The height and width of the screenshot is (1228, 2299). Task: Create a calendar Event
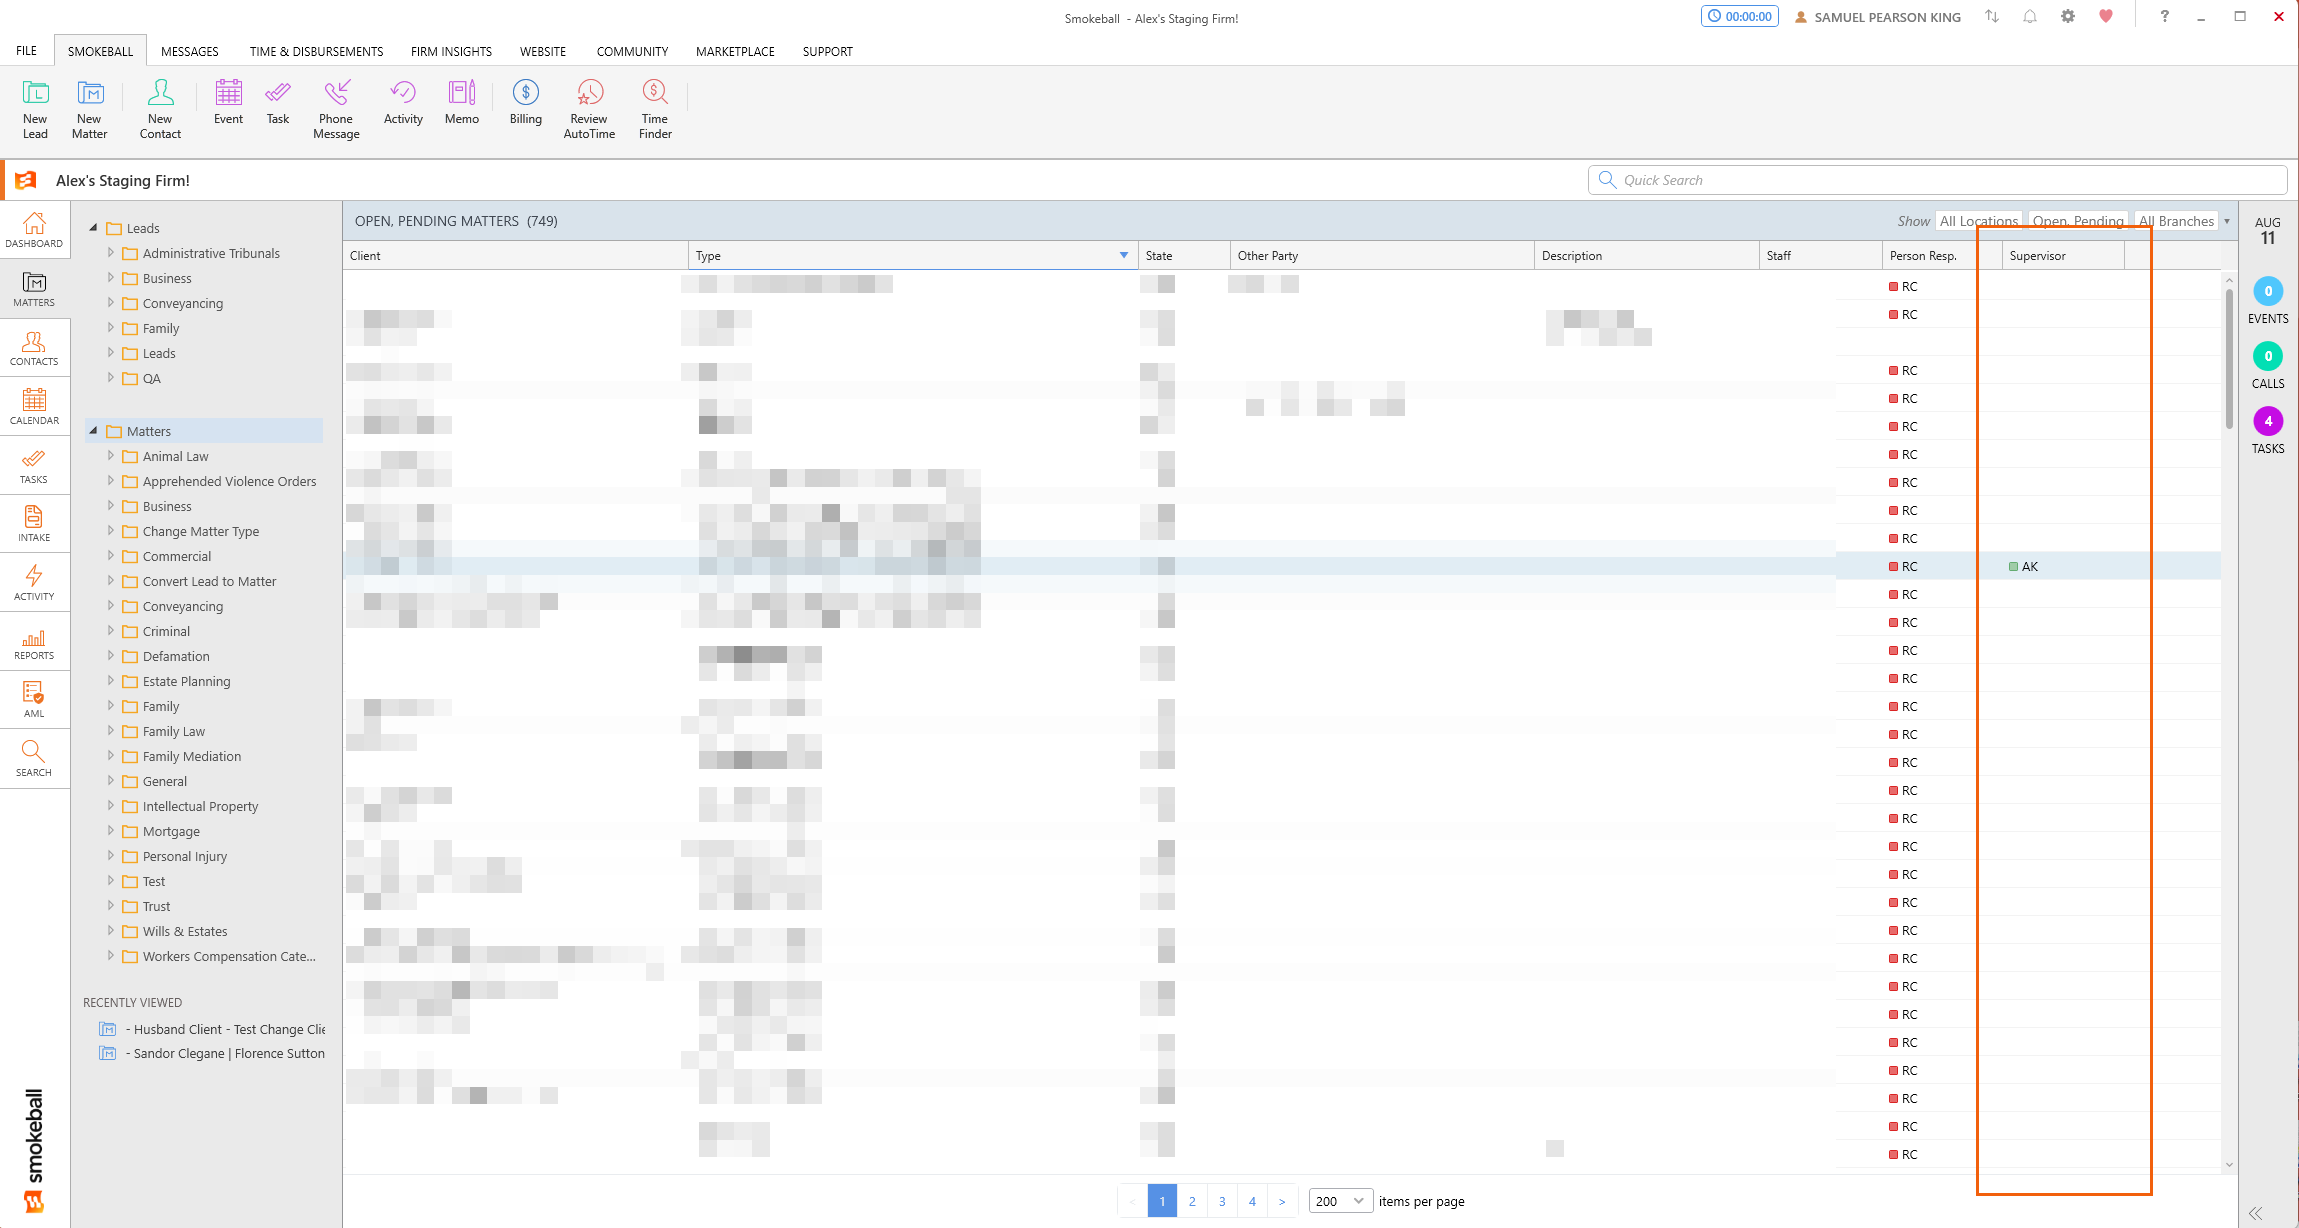click(x=228, y=102)
